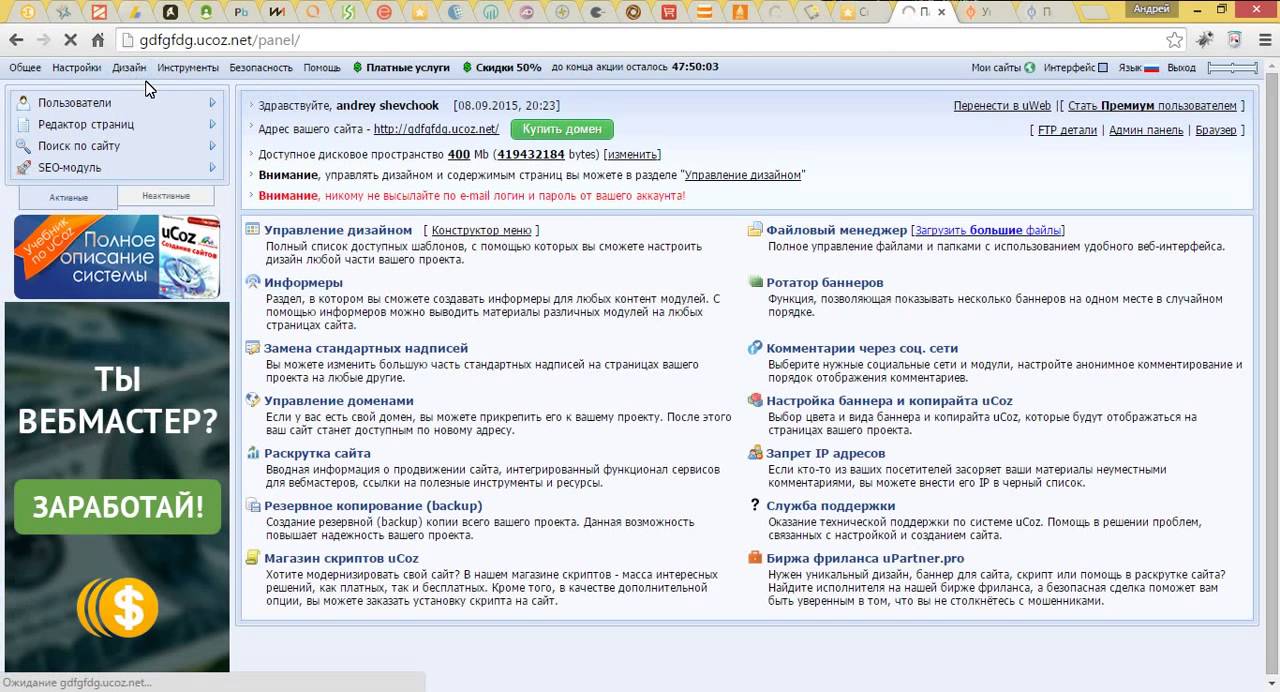Click the Комментарии через соц. сети icon
This screenshot has width=1280, height=692.
click(x=755, y=348)
